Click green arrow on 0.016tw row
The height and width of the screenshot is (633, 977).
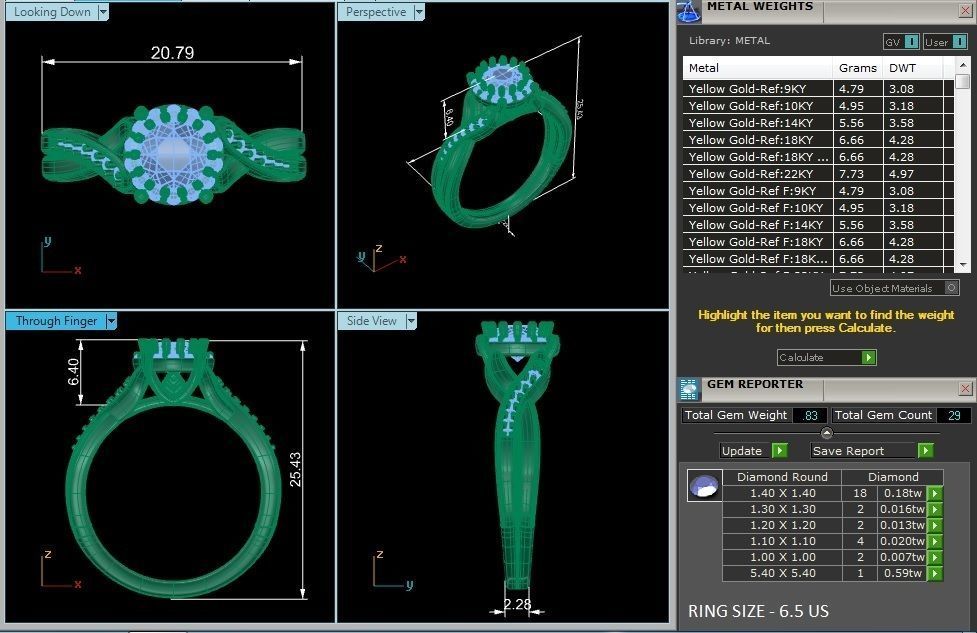pyautogui.click(x=935, y=509)
